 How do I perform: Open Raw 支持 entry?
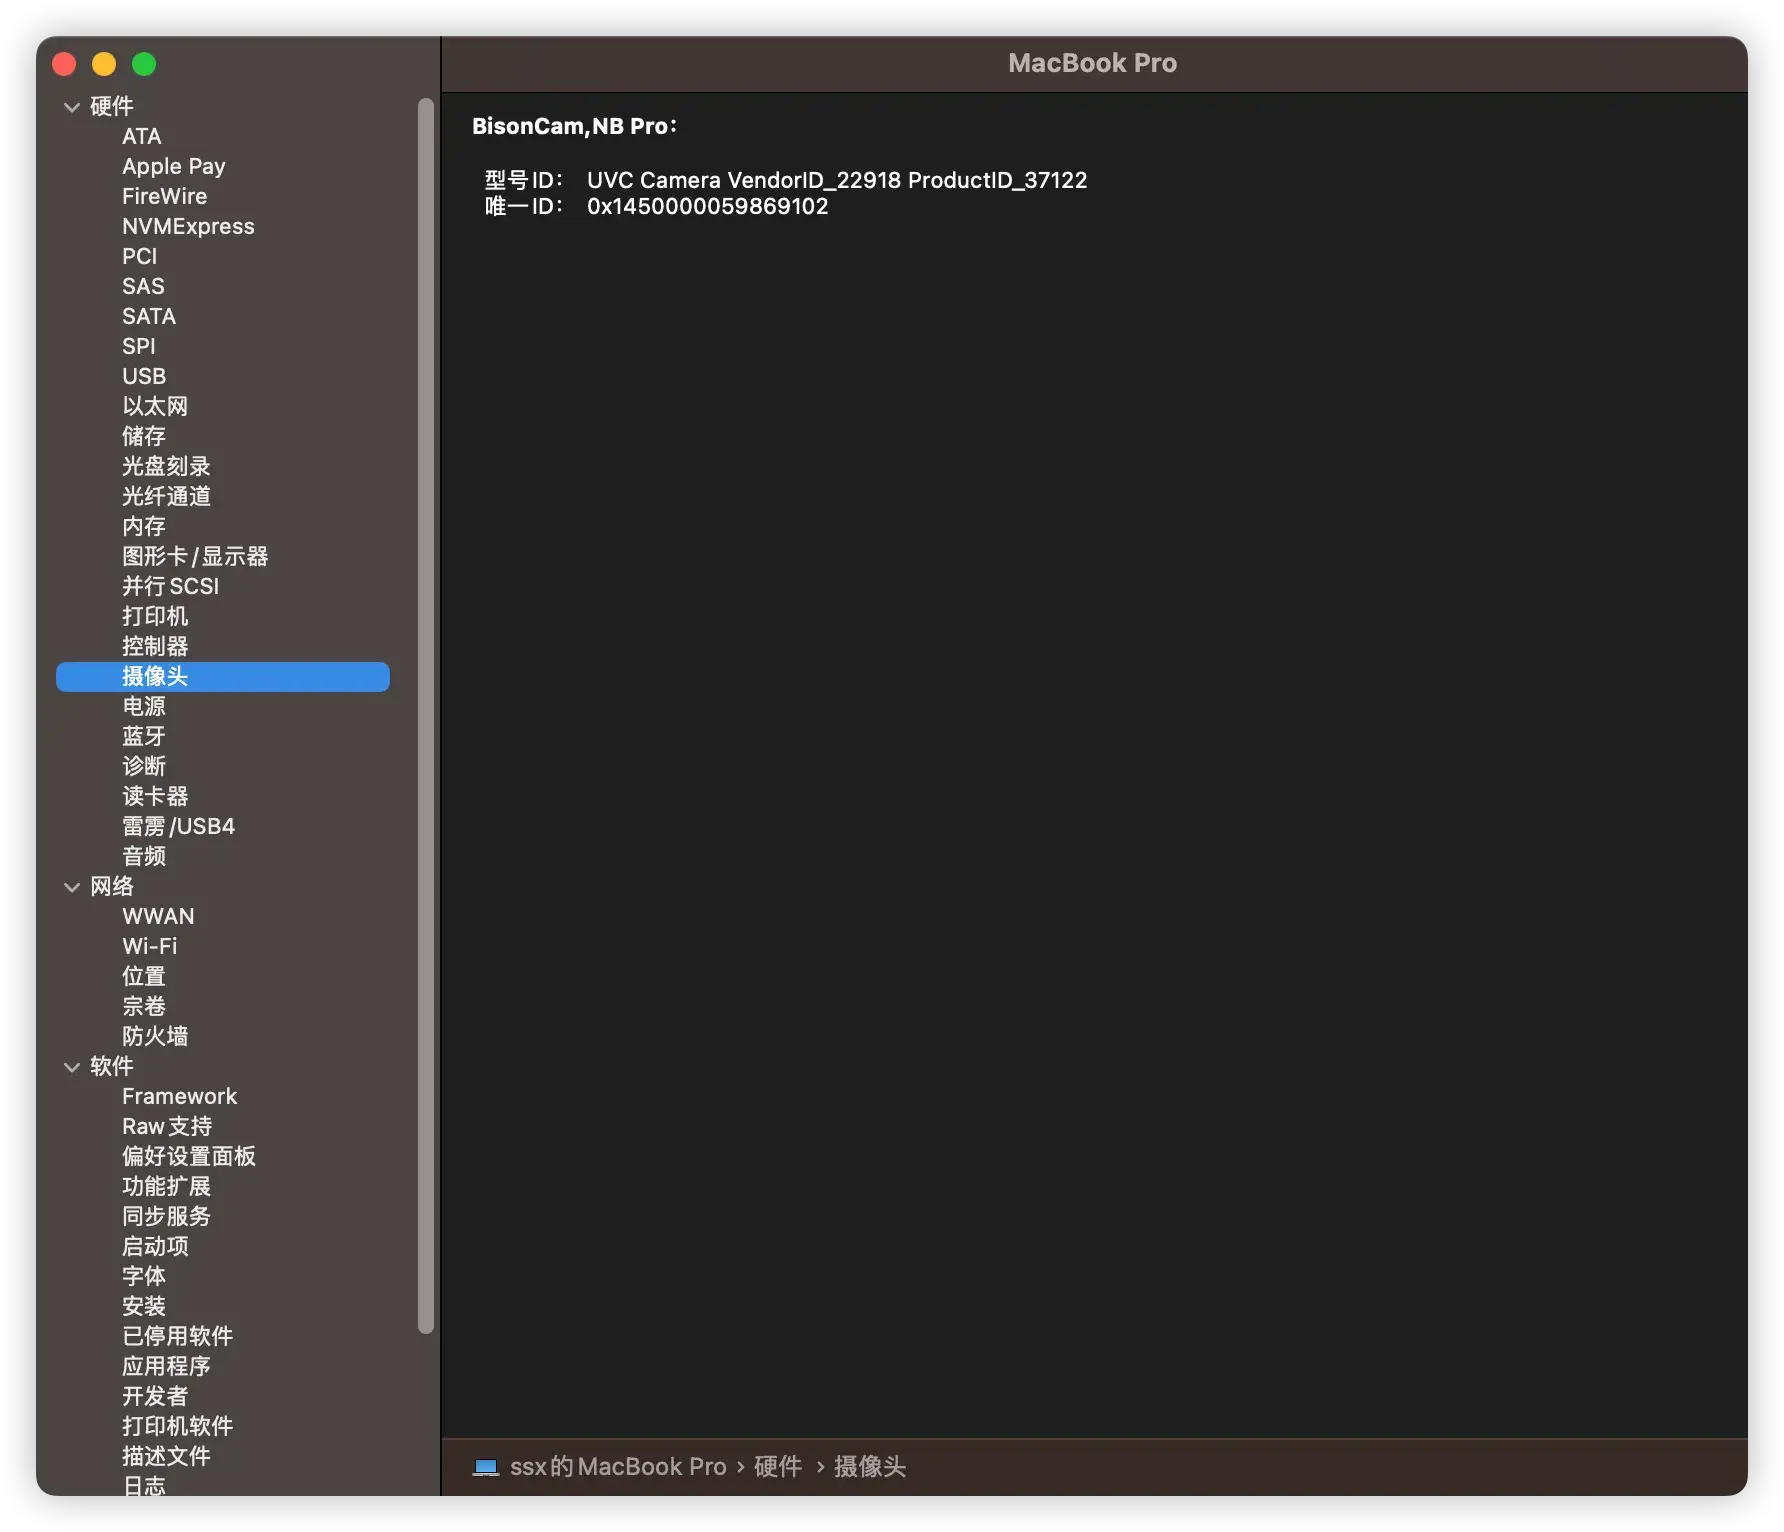coord(167,1126)
